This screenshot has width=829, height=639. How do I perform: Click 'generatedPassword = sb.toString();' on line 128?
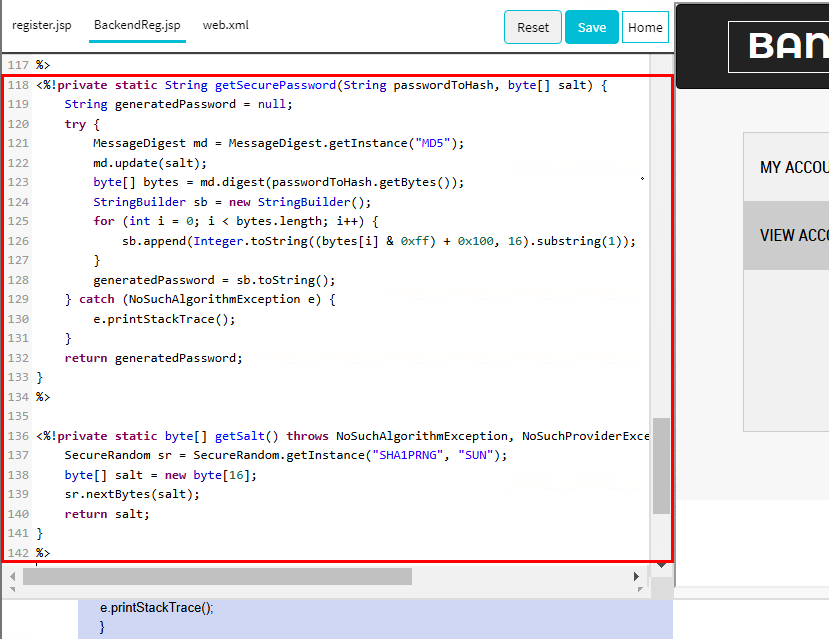pos(214,280)
